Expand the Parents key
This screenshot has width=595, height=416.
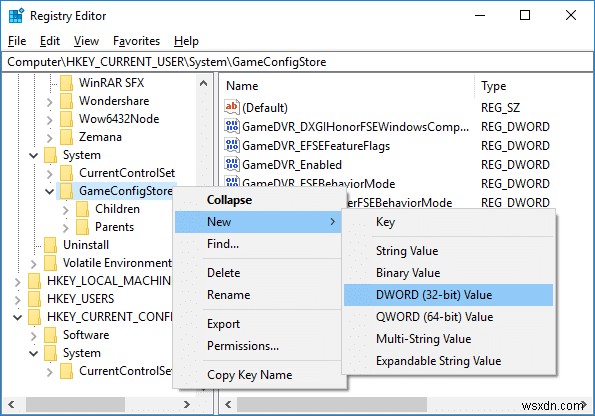pos(66,228)
